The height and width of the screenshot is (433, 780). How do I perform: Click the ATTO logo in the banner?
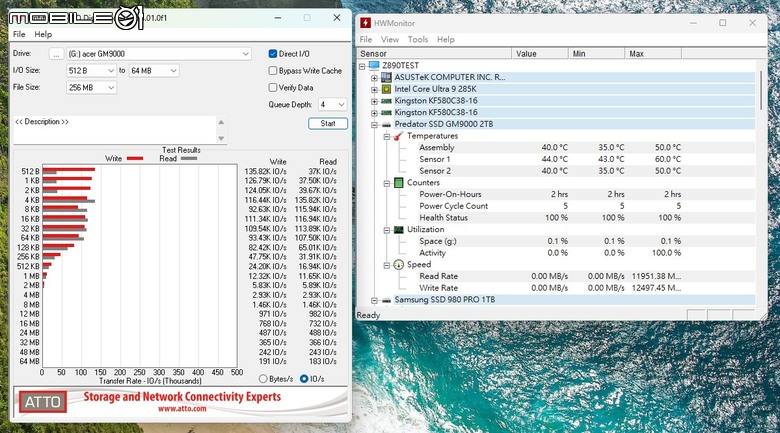tap(43, 402)
